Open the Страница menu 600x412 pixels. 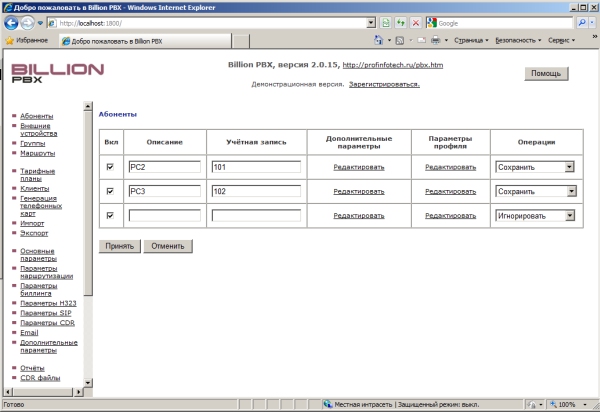pyautogui.click(x=471, y=40)
